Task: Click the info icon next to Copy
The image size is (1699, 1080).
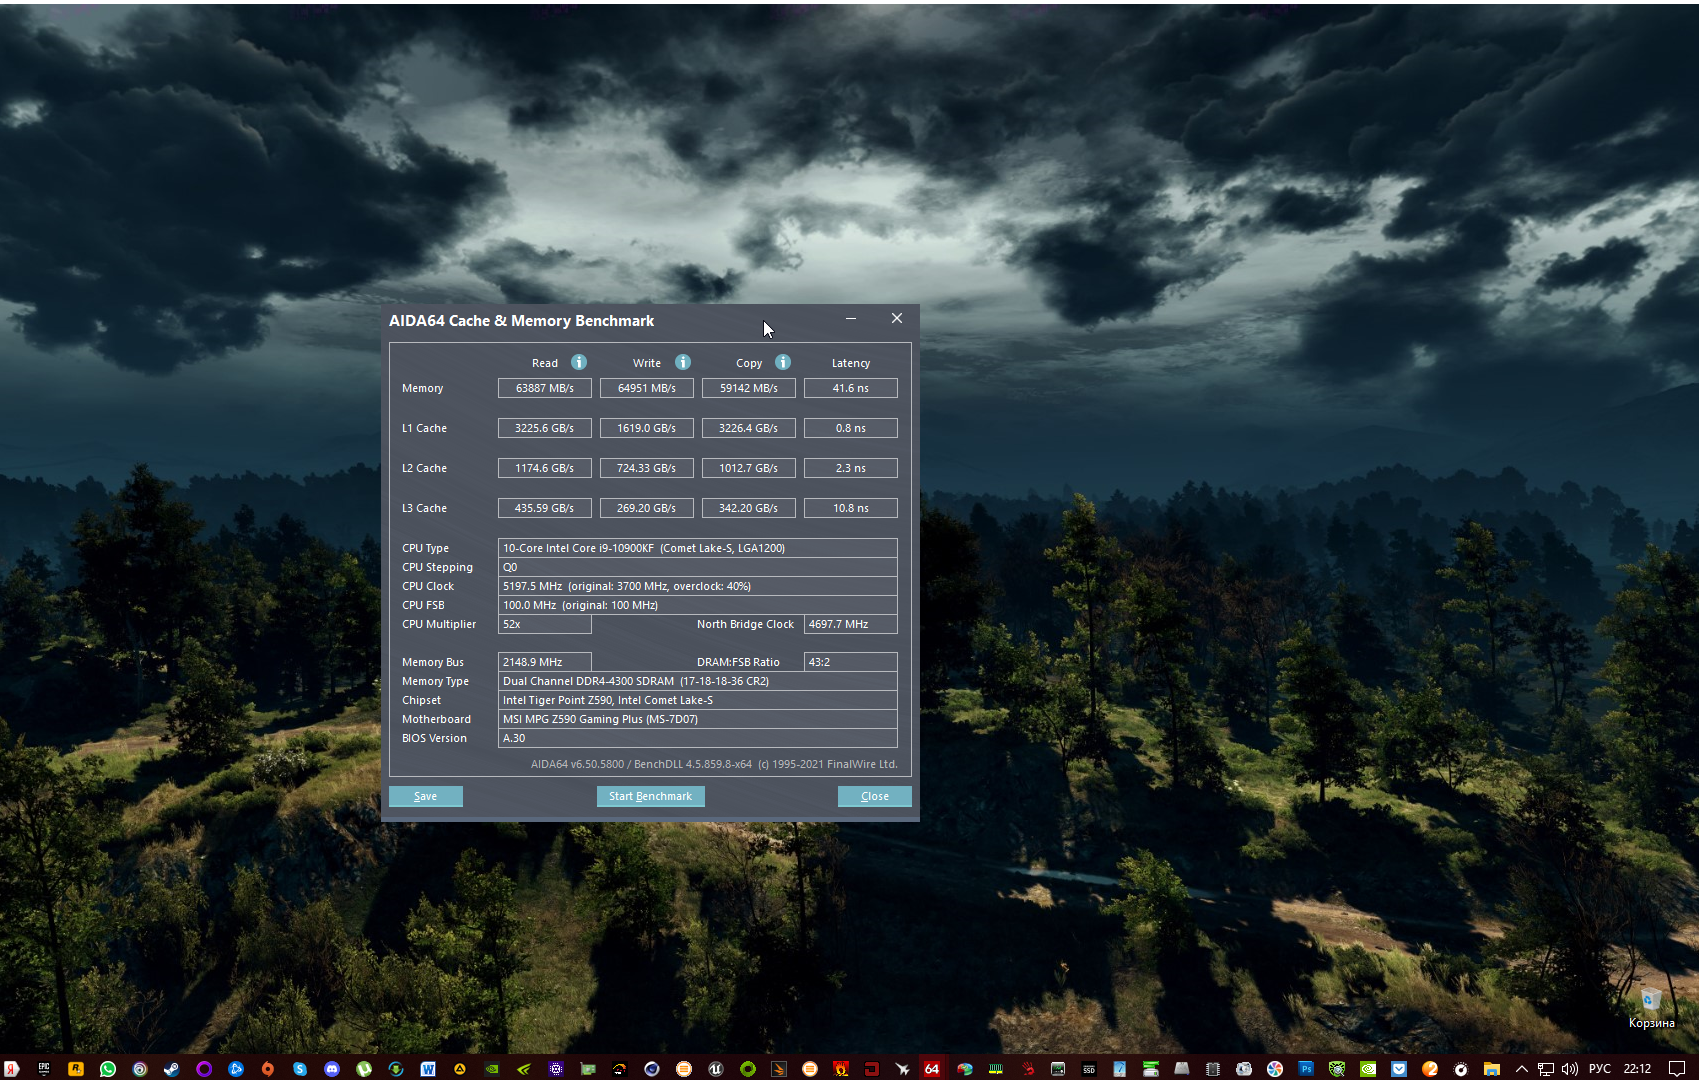Action: coord(783,362)
